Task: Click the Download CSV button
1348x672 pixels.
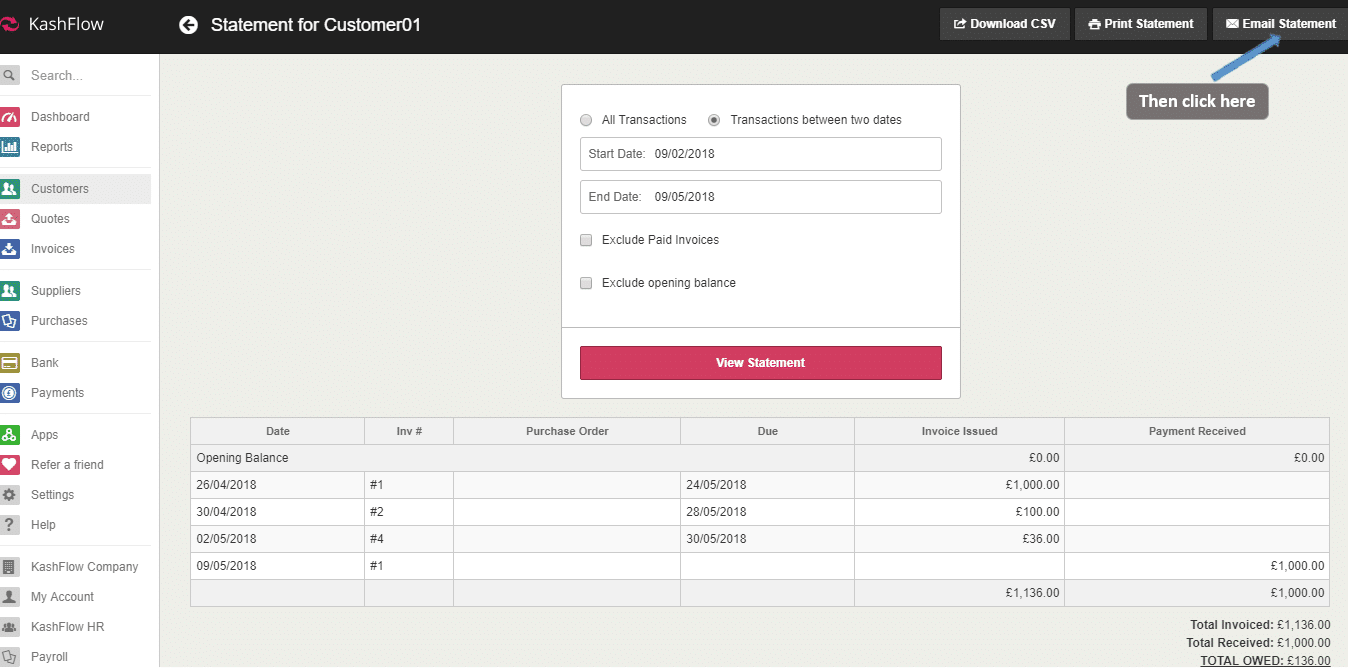Action: coord(1004,24)
